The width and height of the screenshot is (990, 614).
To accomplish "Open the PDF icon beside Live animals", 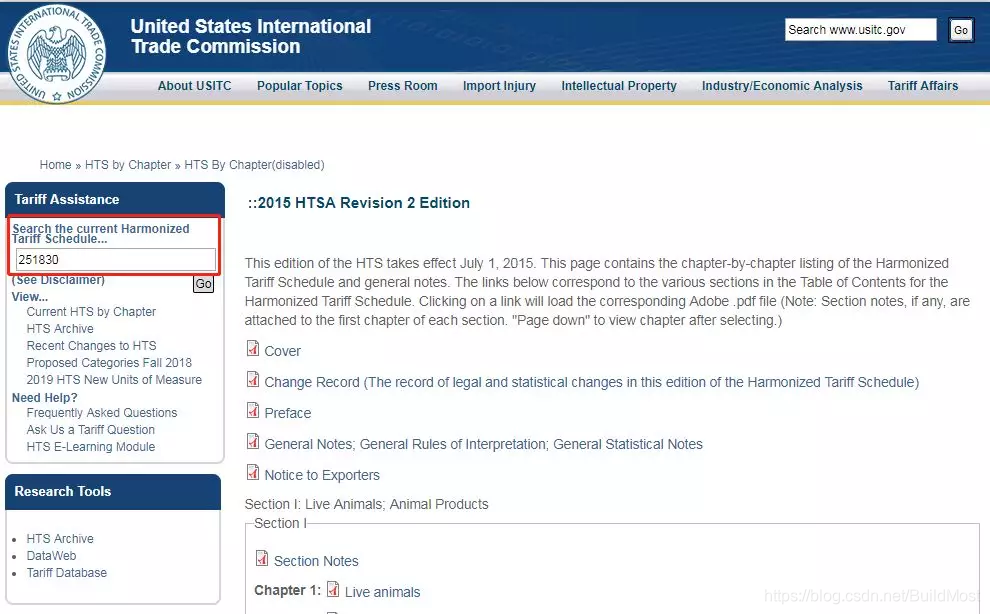I will click(333, 589).
